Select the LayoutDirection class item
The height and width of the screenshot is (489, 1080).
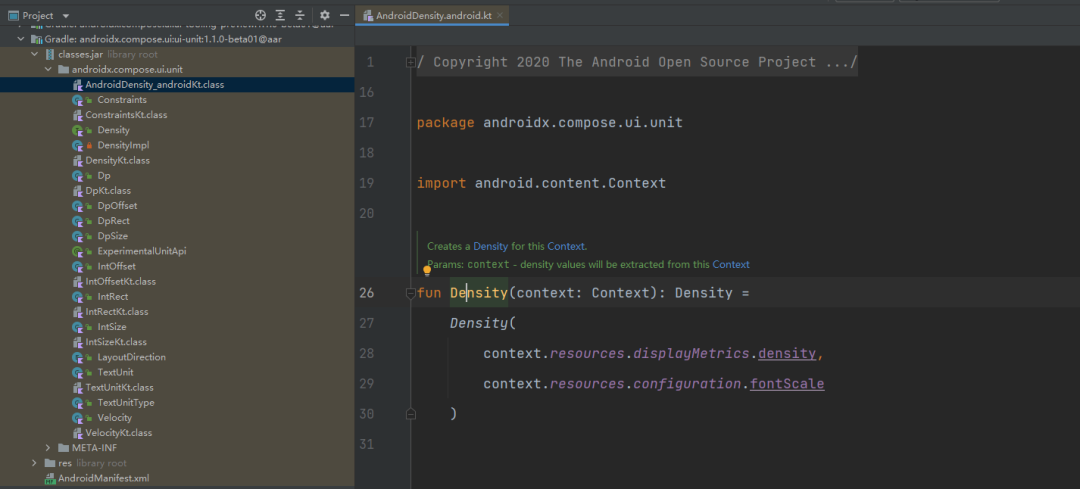[x=131, y=357]
